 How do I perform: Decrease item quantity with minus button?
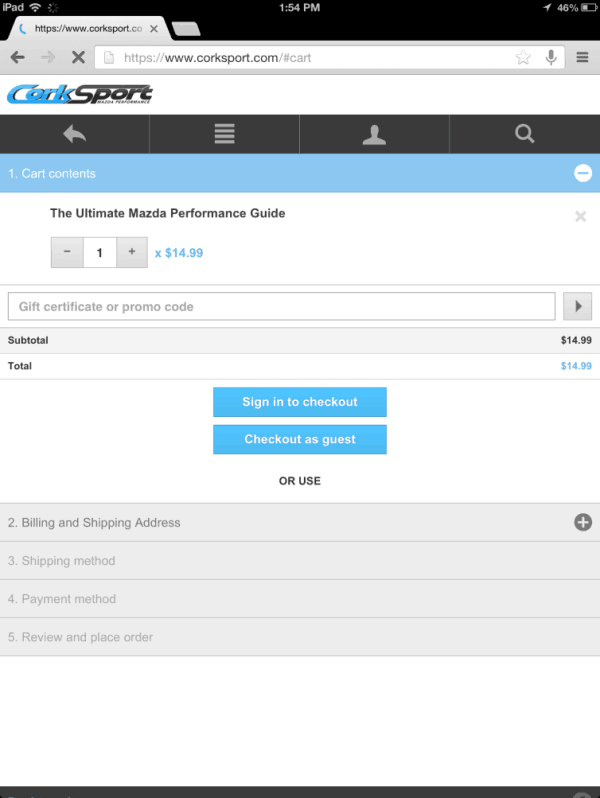[x=67, y=252]
